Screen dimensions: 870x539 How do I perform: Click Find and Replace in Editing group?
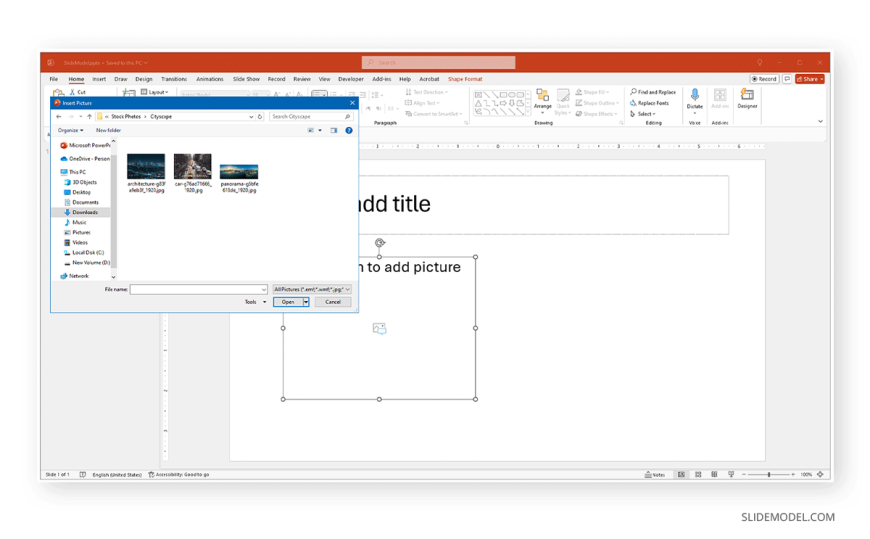[x=653, y=92]
